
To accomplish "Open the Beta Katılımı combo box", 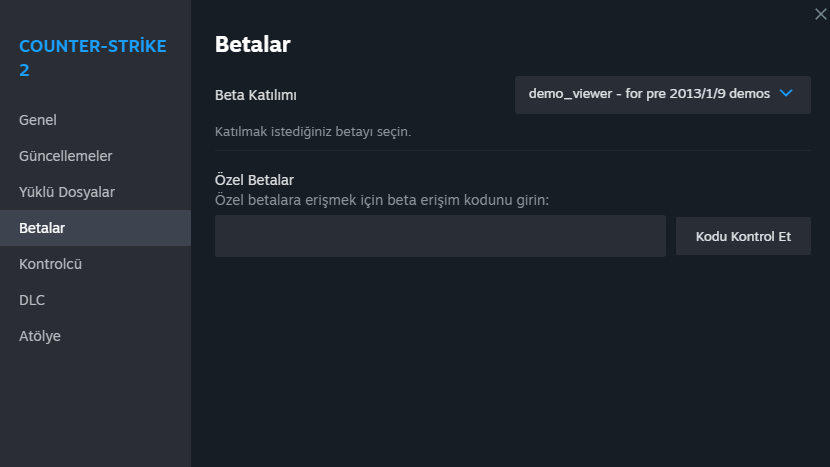I will point(662,94).
